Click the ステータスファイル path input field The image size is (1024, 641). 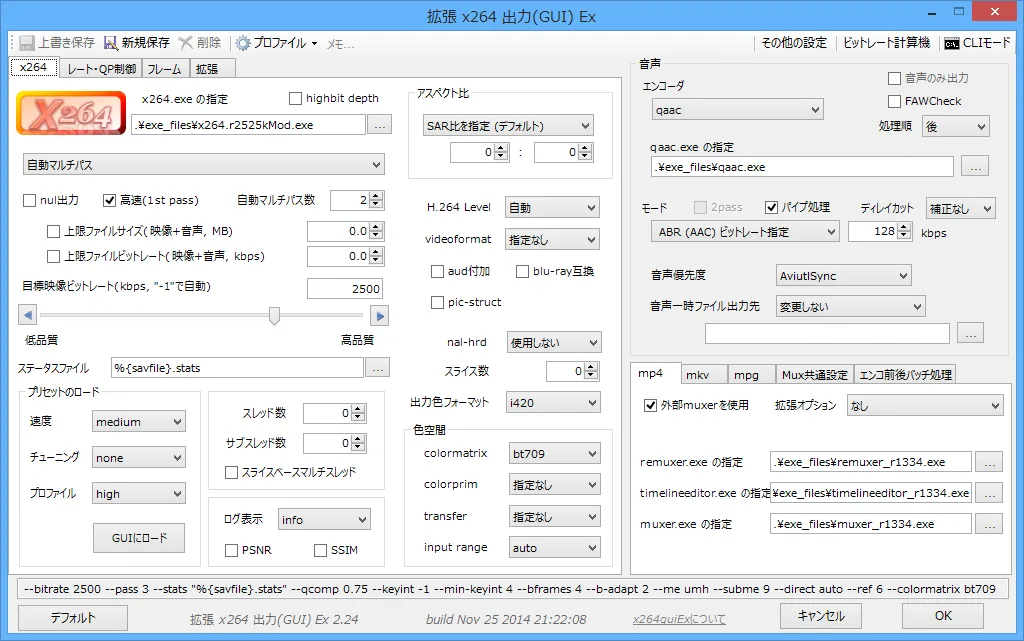[x=240, y=367]
